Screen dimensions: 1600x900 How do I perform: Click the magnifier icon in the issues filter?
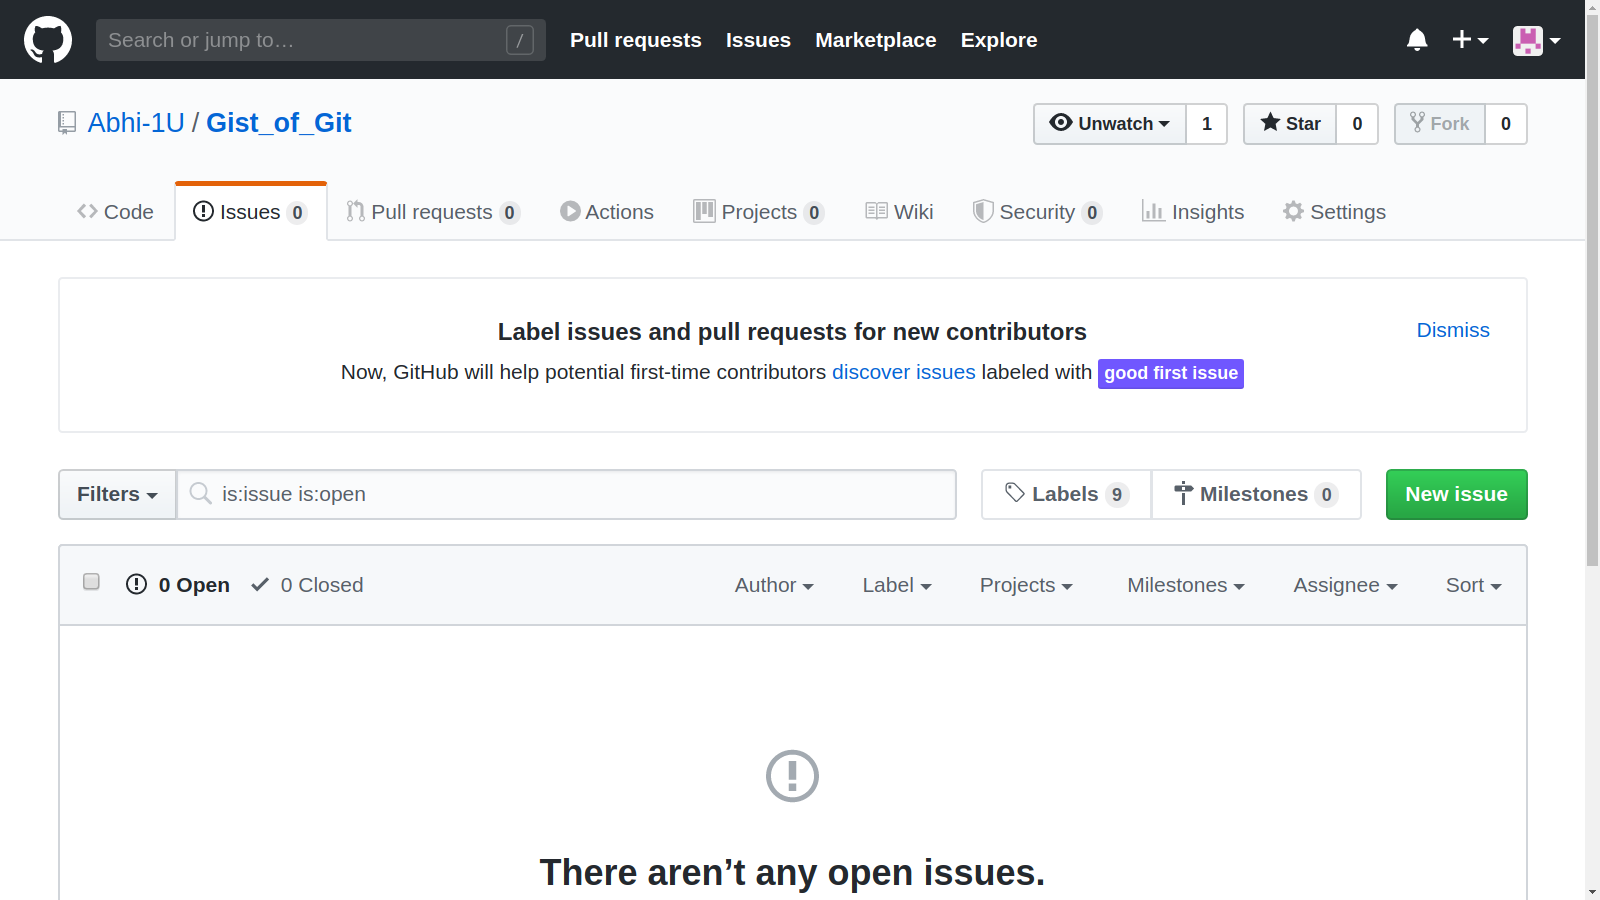[201, 494]
